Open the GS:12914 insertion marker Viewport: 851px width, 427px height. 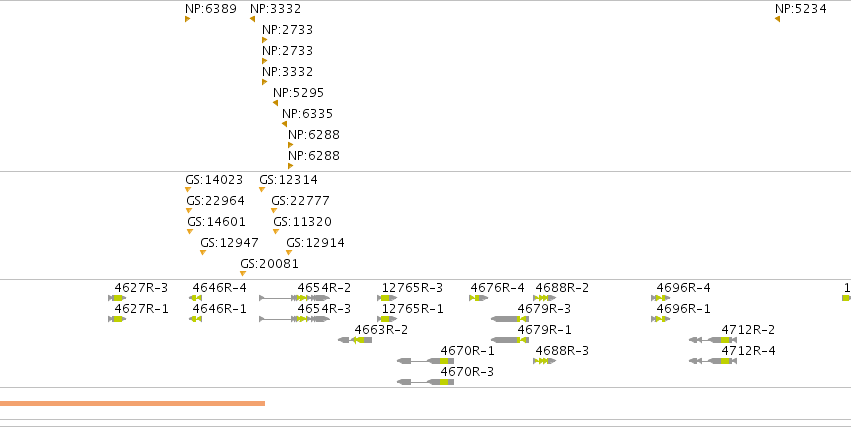click(x=289, y=252)
